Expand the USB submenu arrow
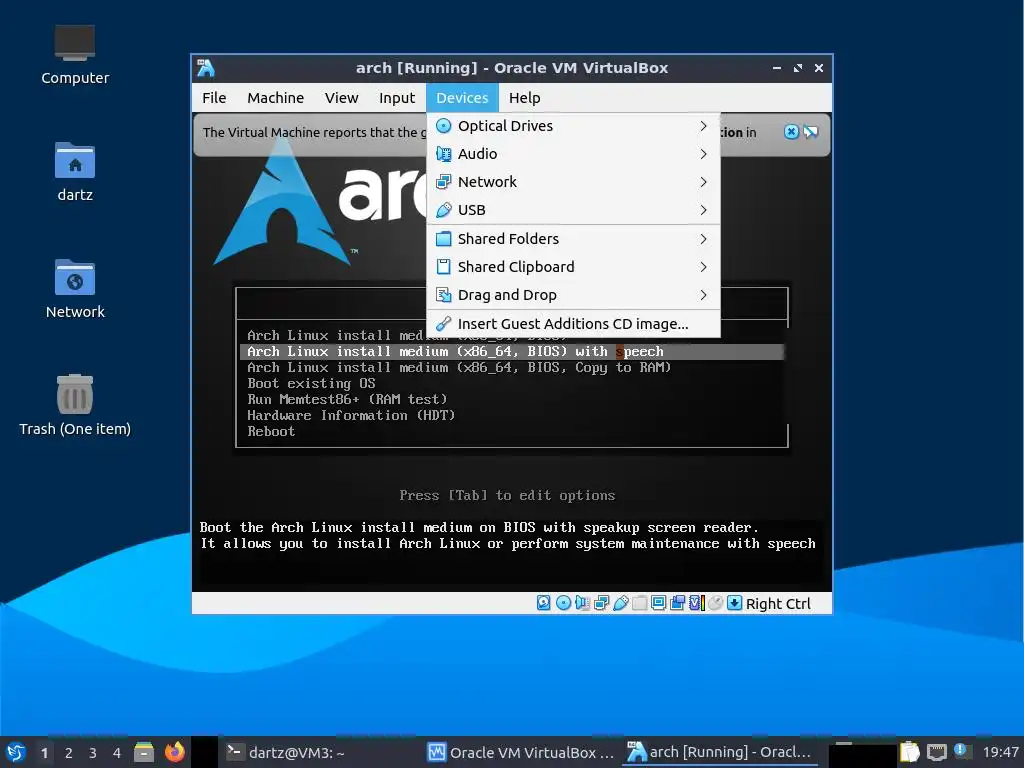Screen dimensions: 1024x768 tap(703, 210)
